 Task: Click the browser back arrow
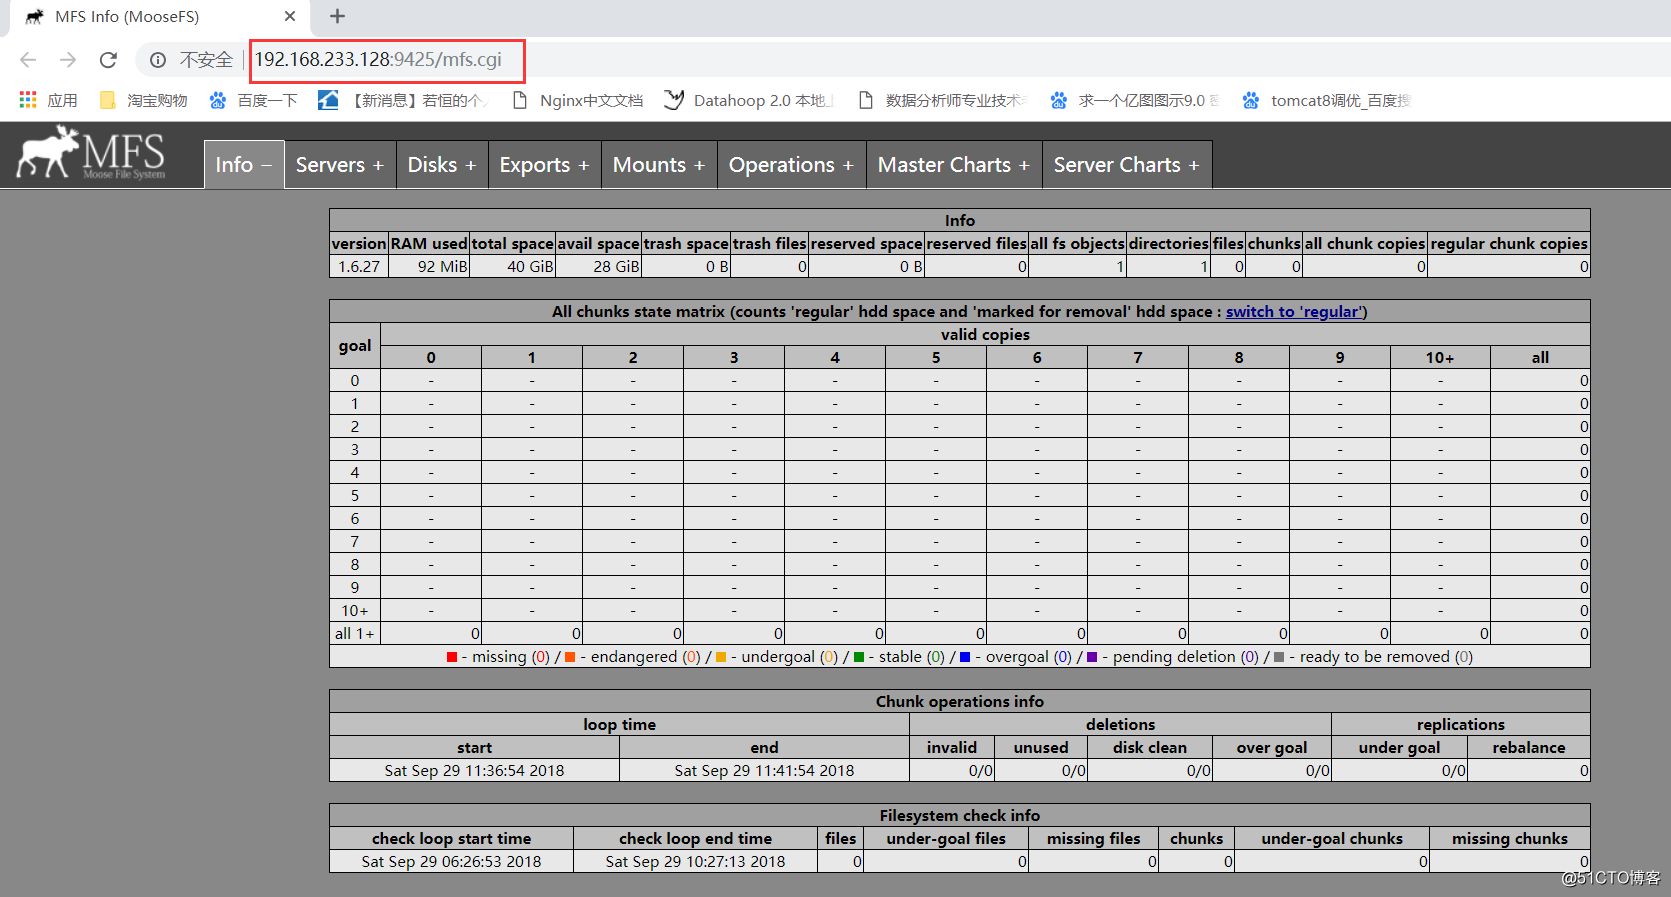28,60
